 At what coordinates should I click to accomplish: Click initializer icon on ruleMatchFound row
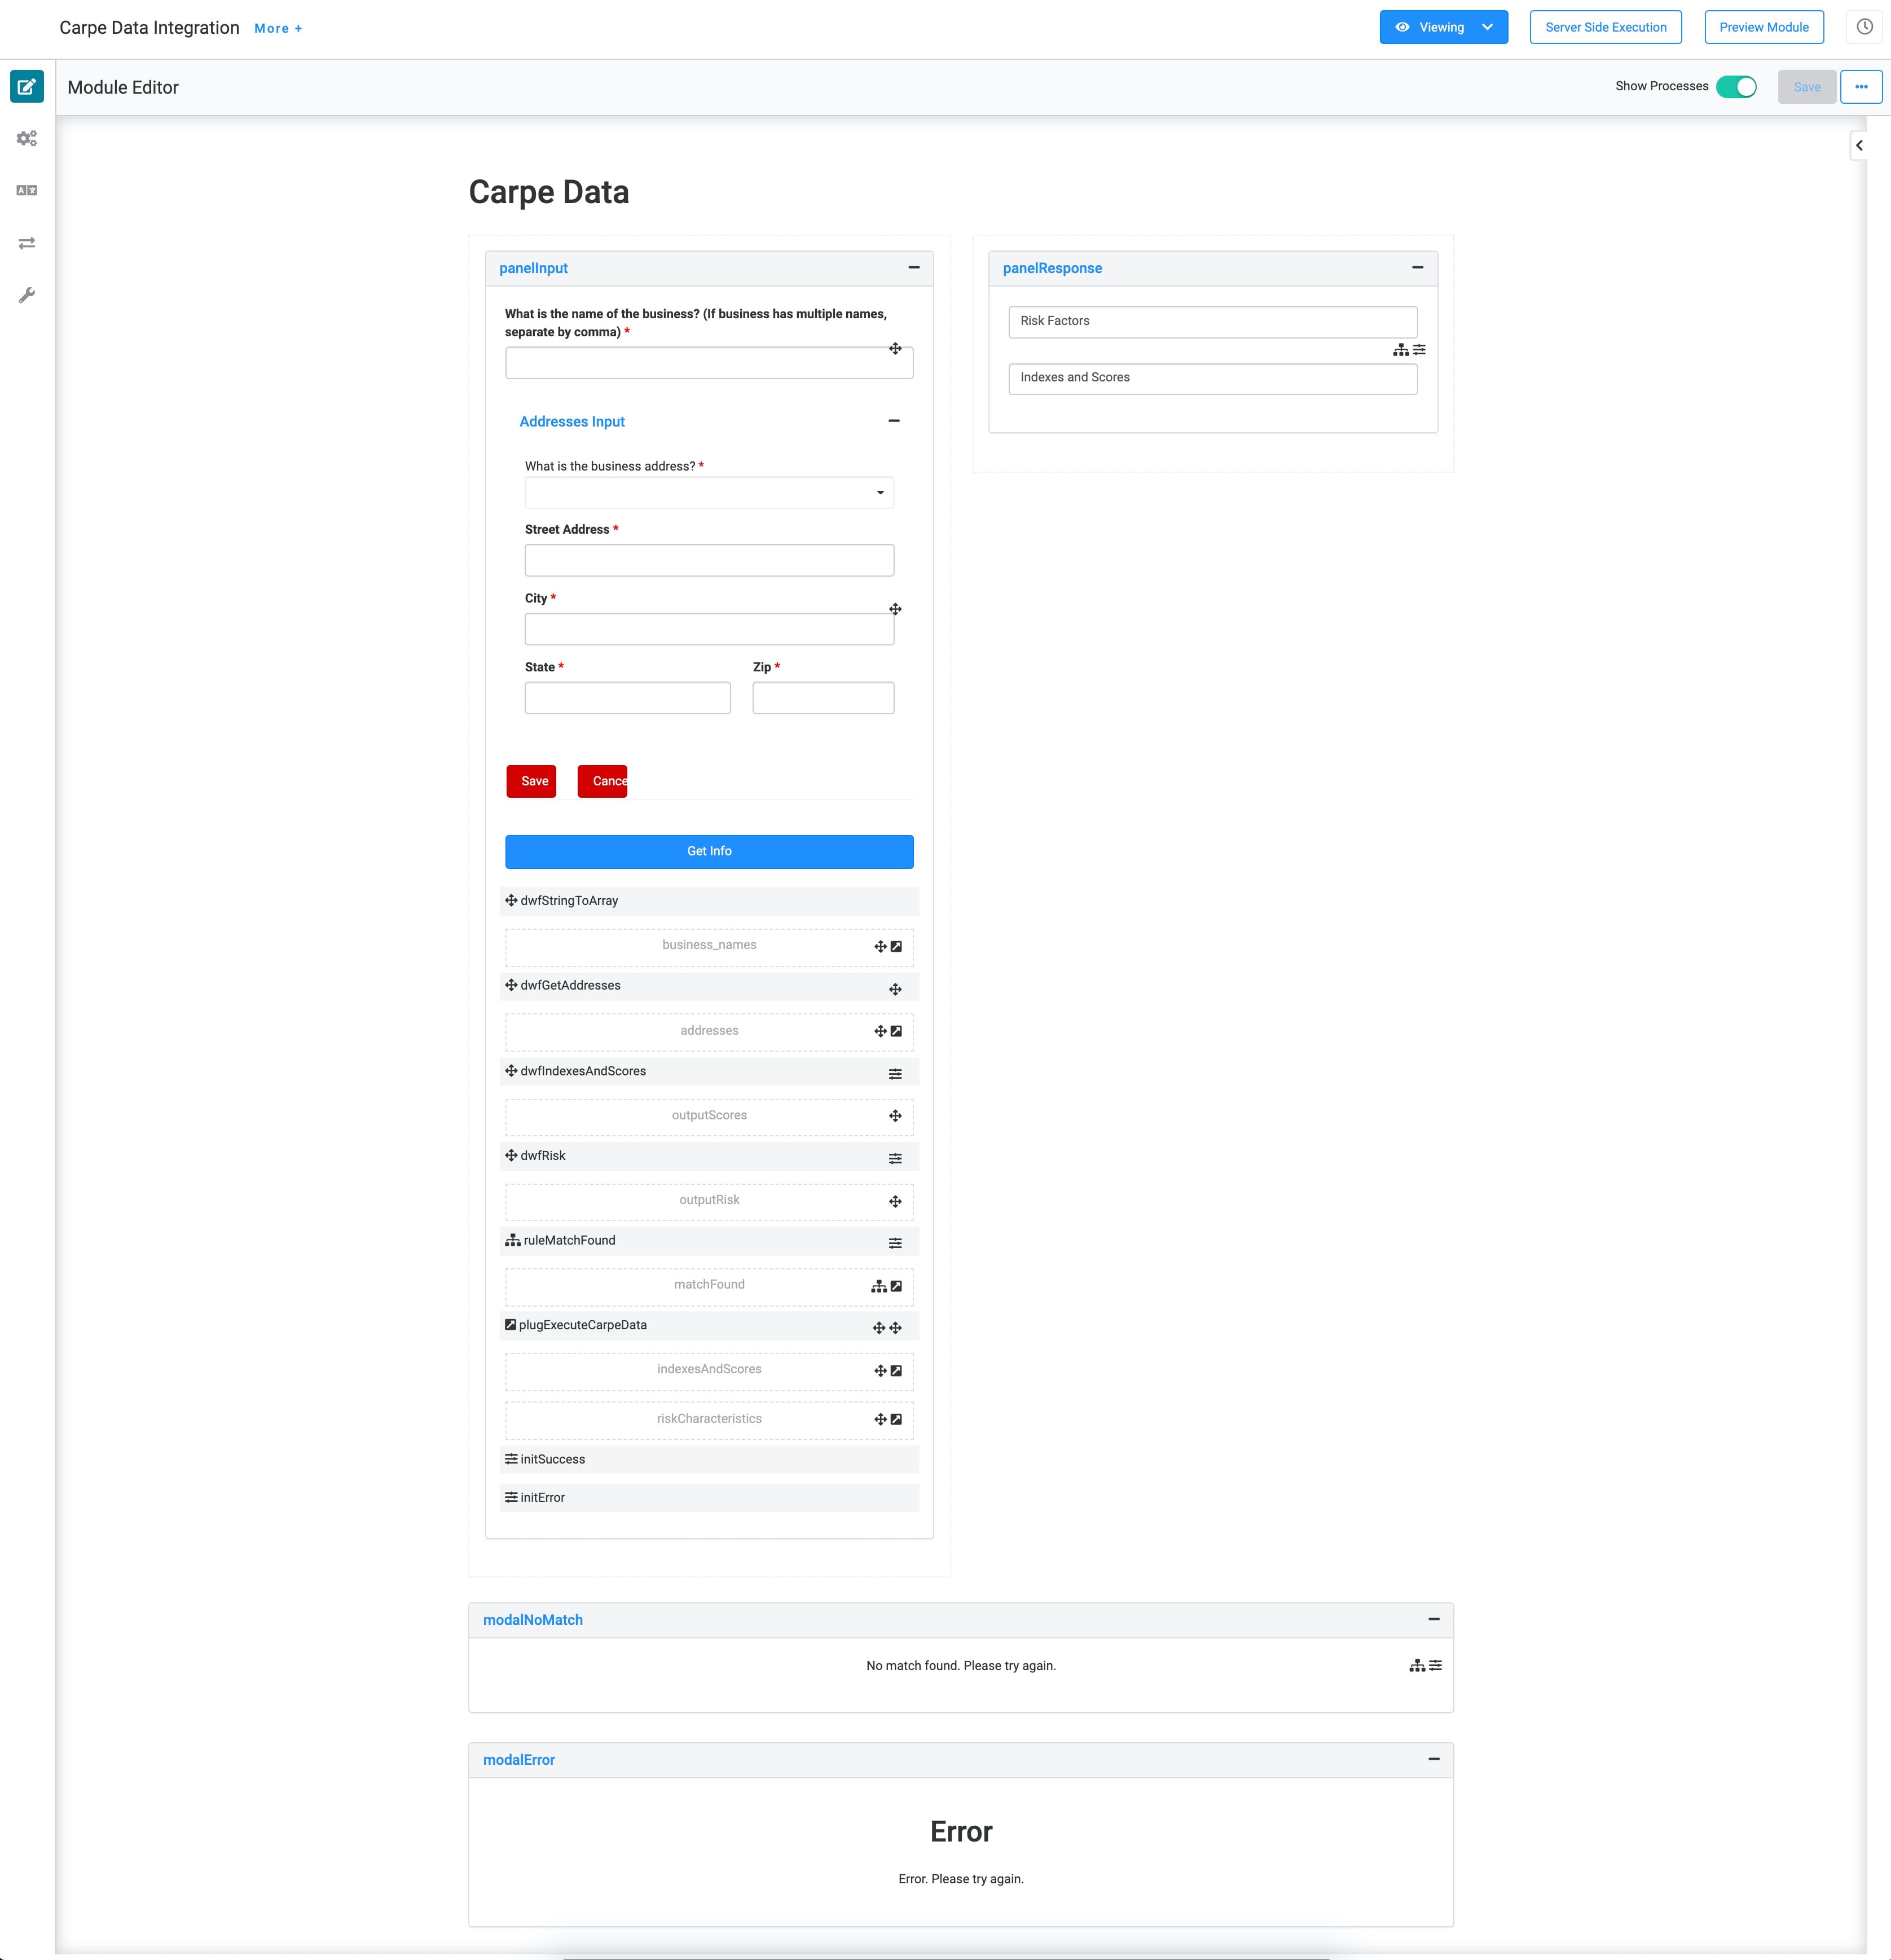tap(895, 1243)
